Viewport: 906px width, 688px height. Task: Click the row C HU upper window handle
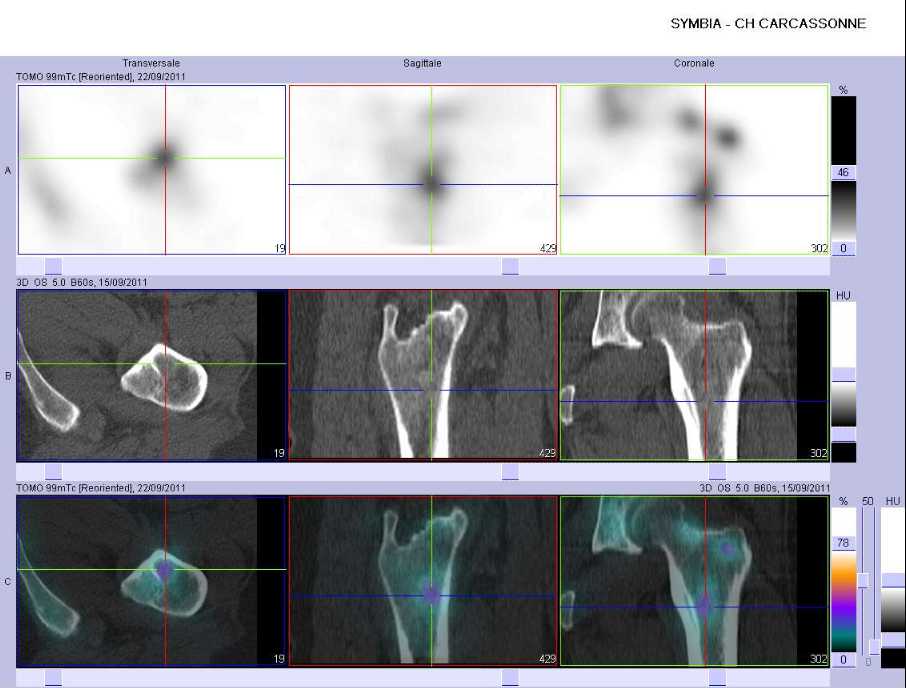tap(893, 581)
